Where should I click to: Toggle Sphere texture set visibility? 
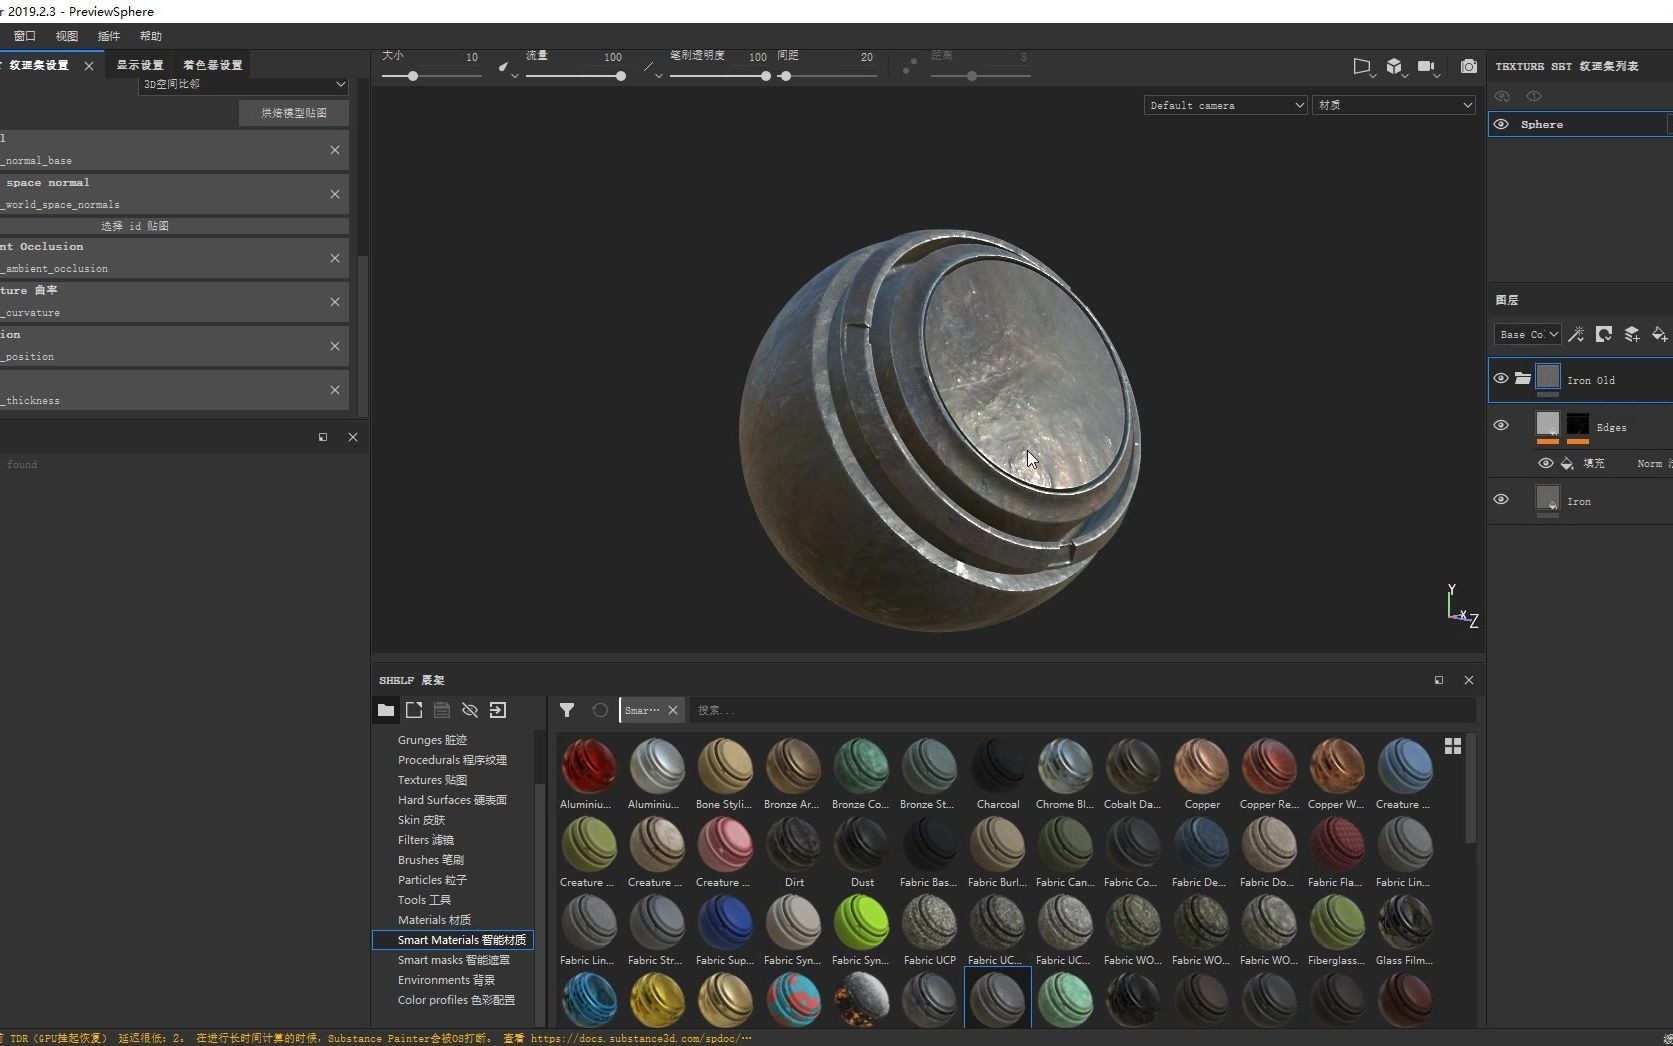[1501, 125]
